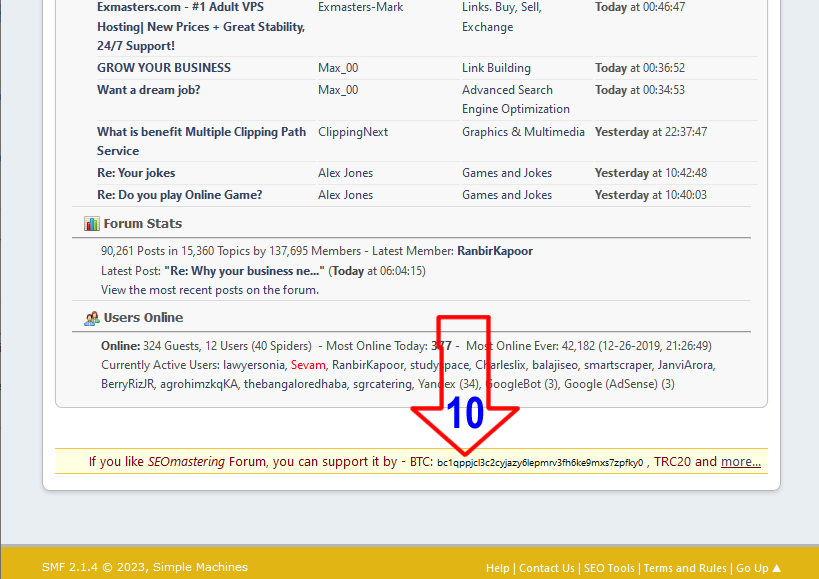The image size is (819, 579).
Task: Click the Forum Stats bar chart icon
Action: (x=91, y=224)
